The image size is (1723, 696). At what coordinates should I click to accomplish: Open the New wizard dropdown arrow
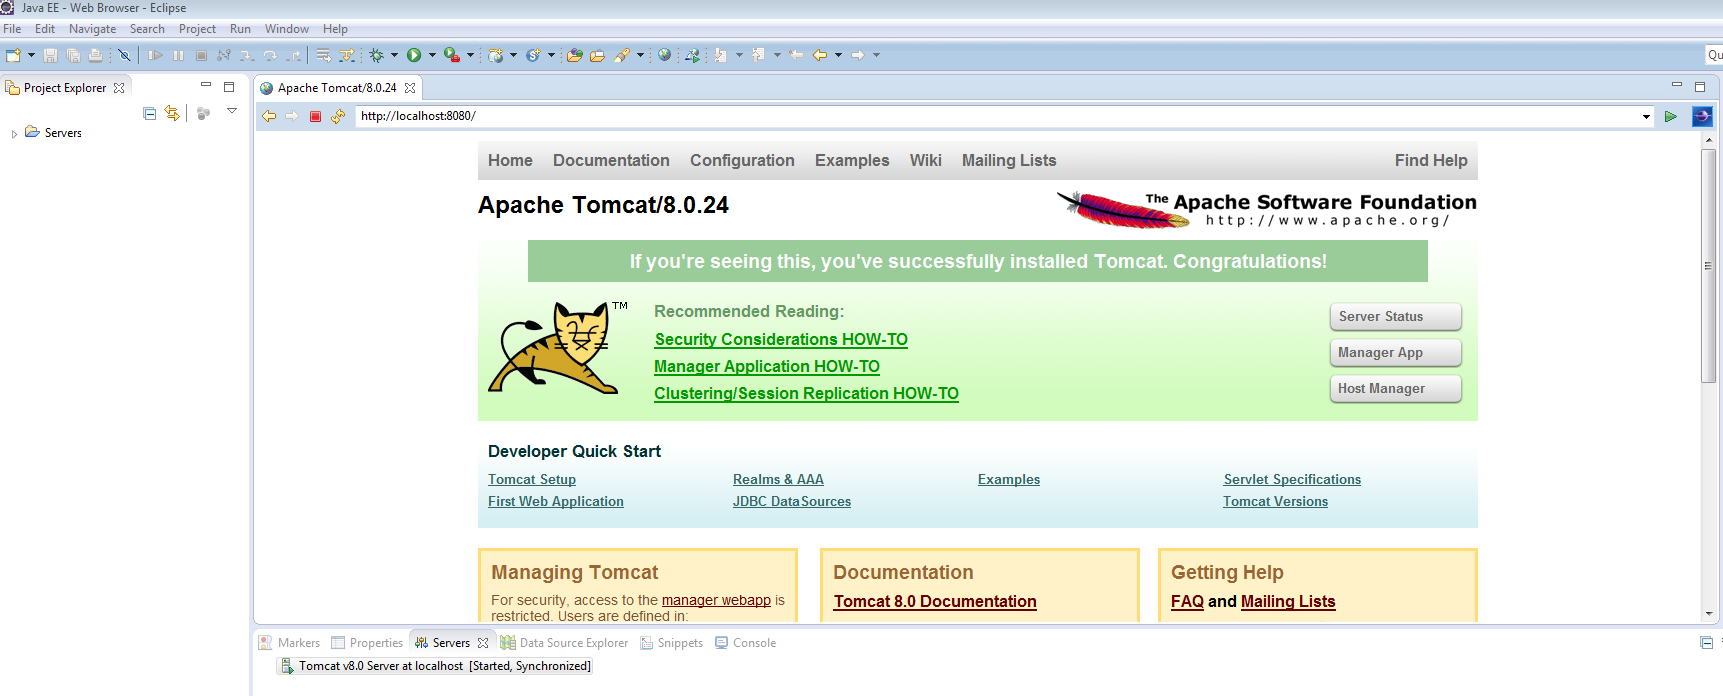(31, 55)
